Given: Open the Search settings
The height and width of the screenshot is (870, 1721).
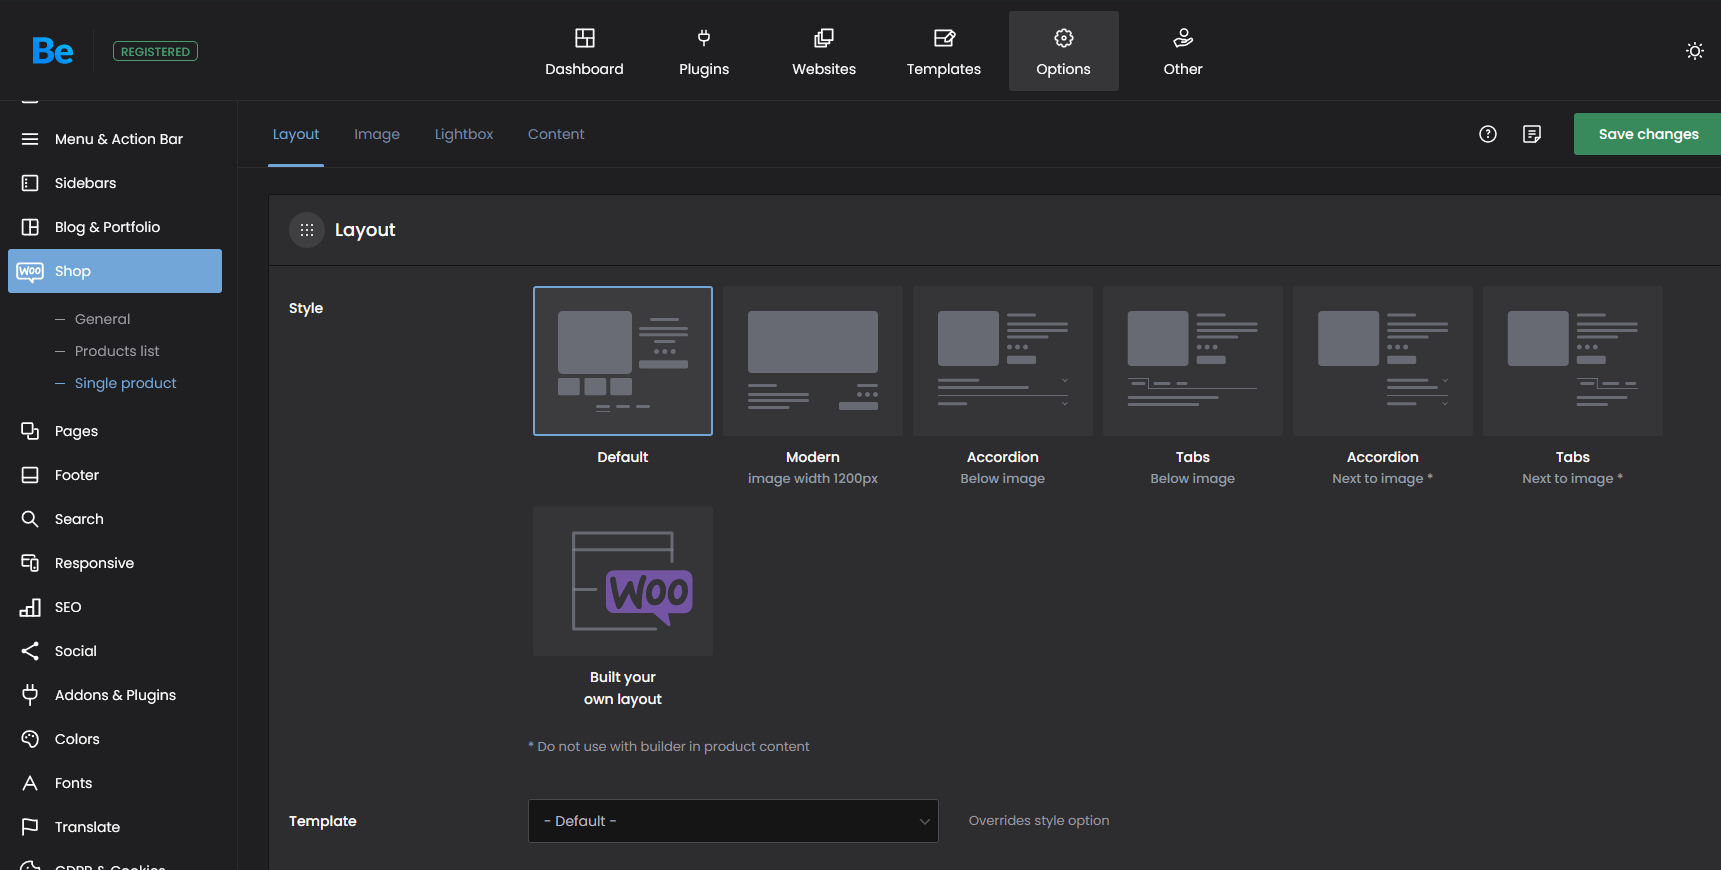Looking at the screenshot, I should tap(115, 519).
